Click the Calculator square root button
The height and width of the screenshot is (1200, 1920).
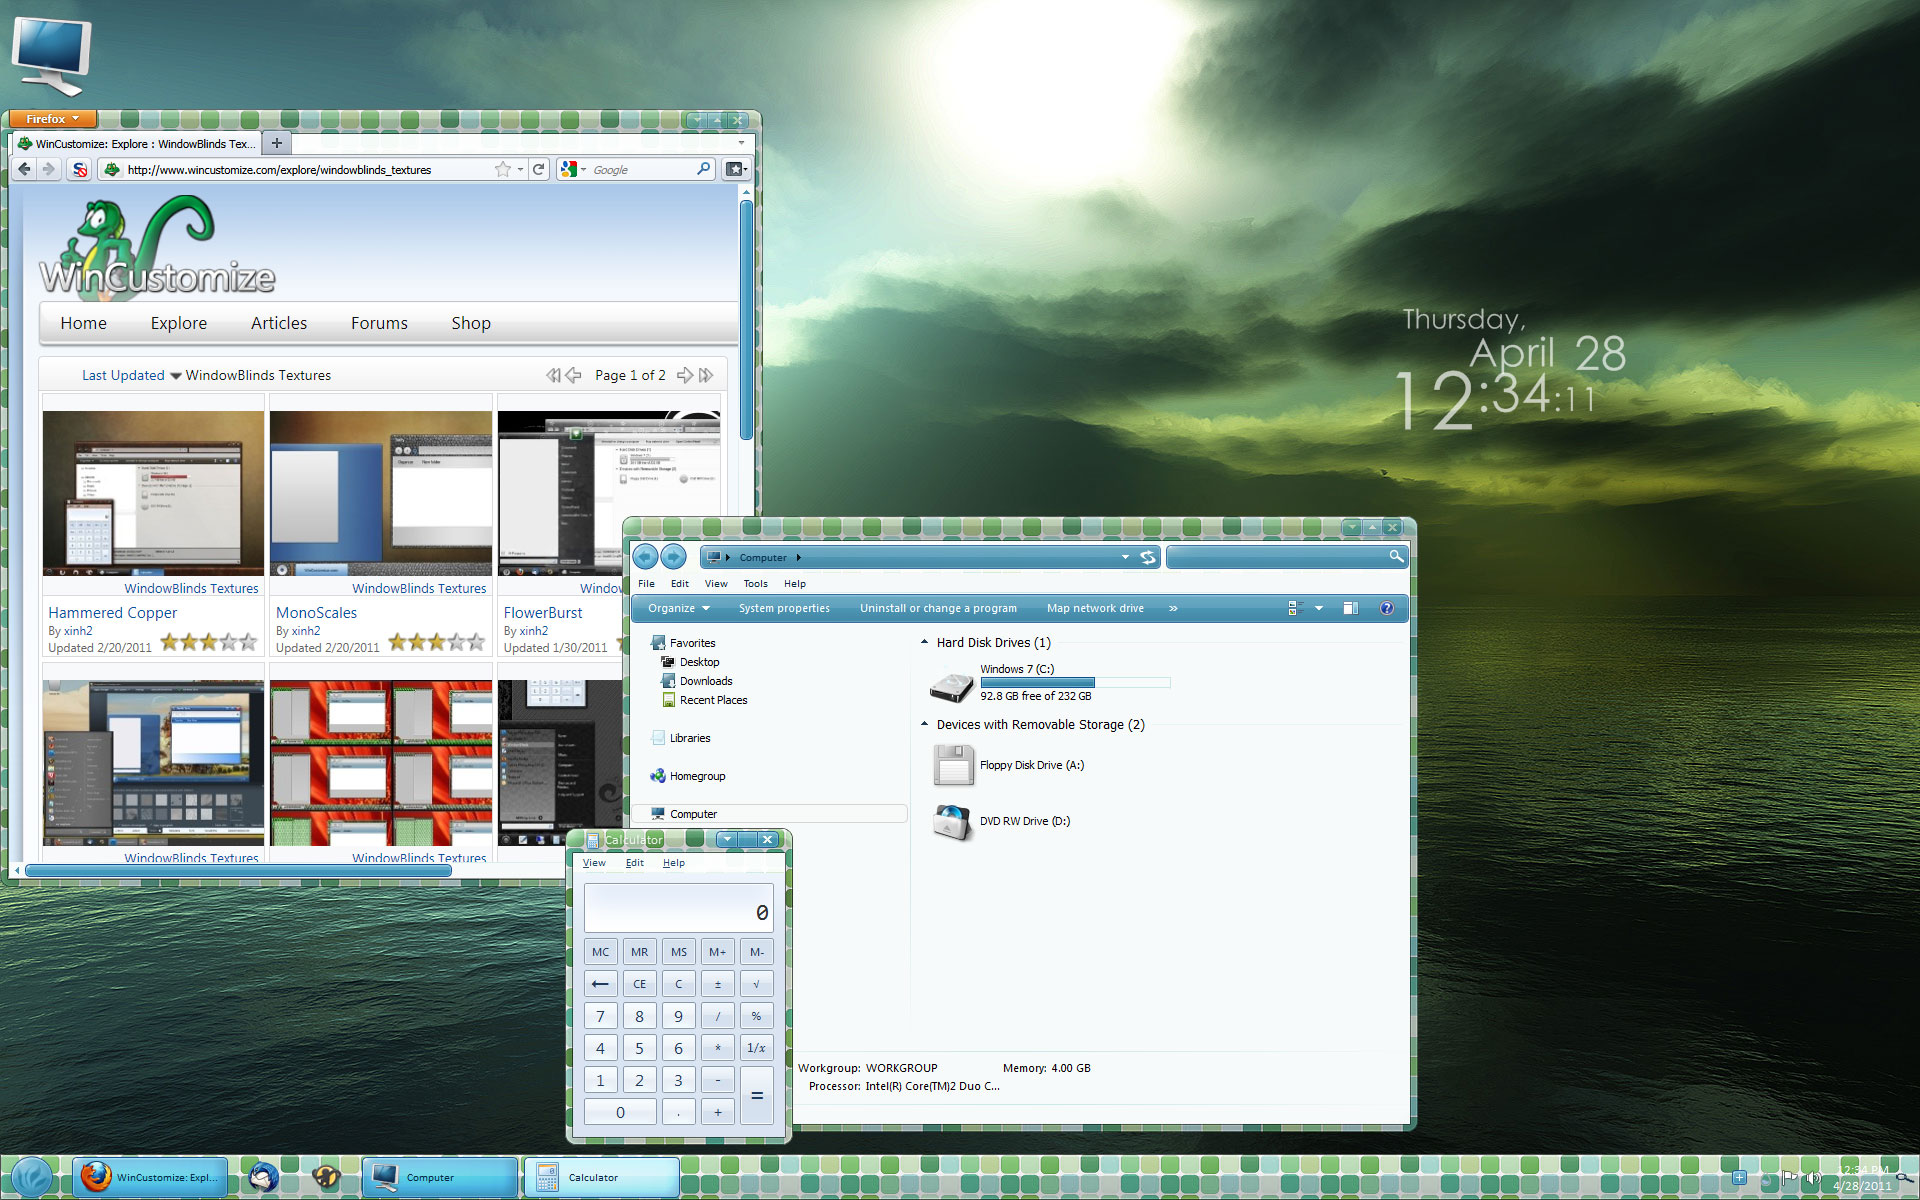tap(756, 984)
